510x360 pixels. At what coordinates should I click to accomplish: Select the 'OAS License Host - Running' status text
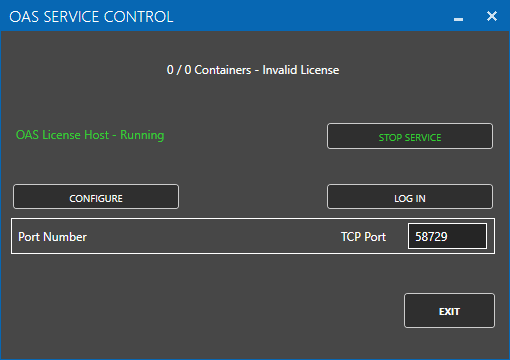tap(90, 135)
